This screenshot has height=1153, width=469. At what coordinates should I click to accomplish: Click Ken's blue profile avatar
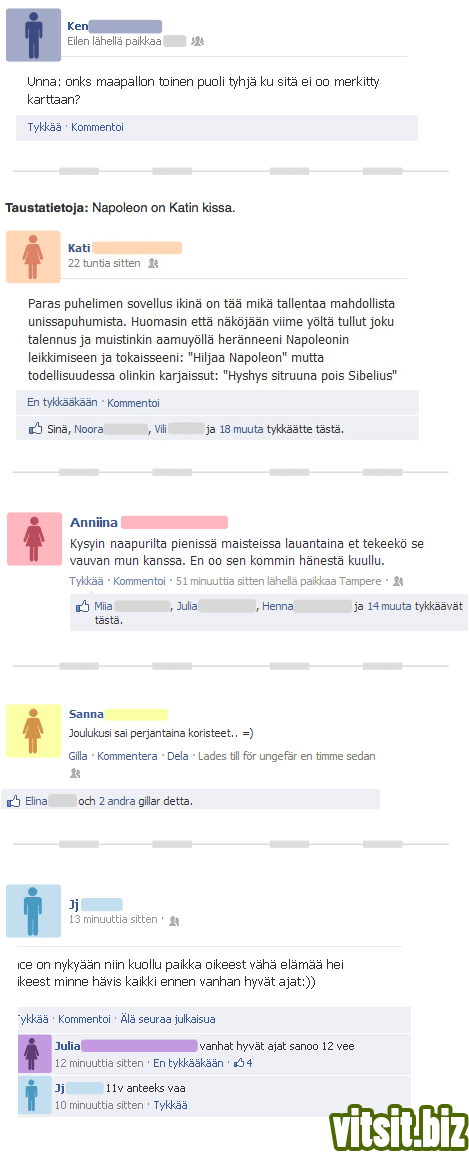(x=33, y=35)
